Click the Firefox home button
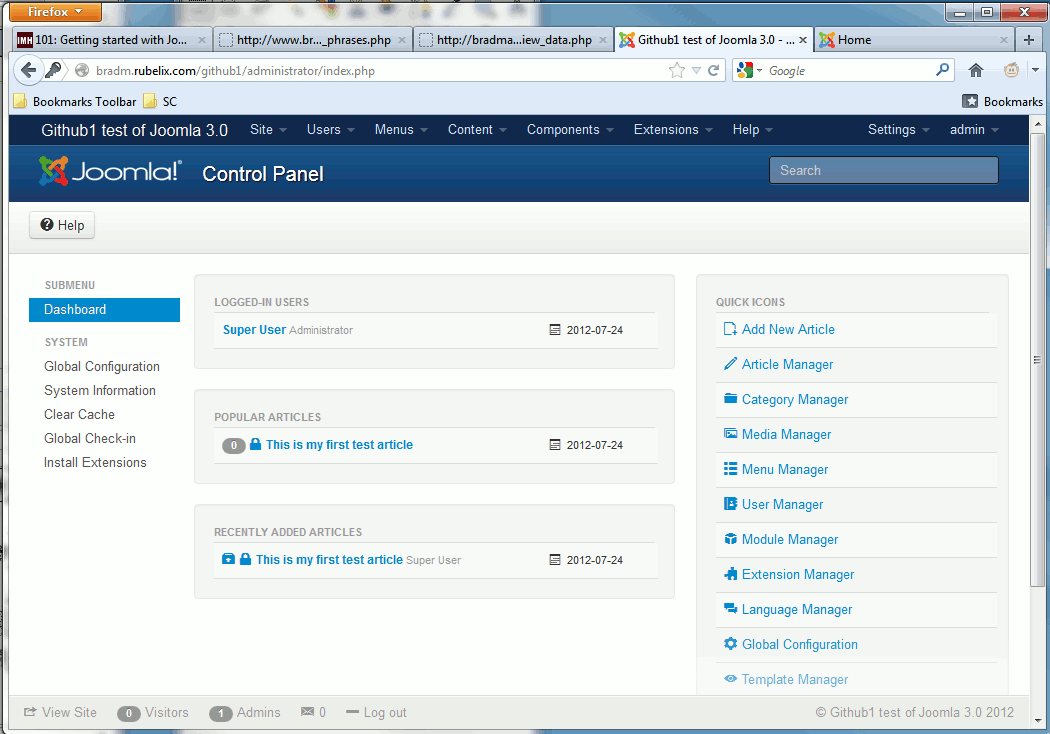Viewport: 1050px width, 734px height. coord(976,70)
